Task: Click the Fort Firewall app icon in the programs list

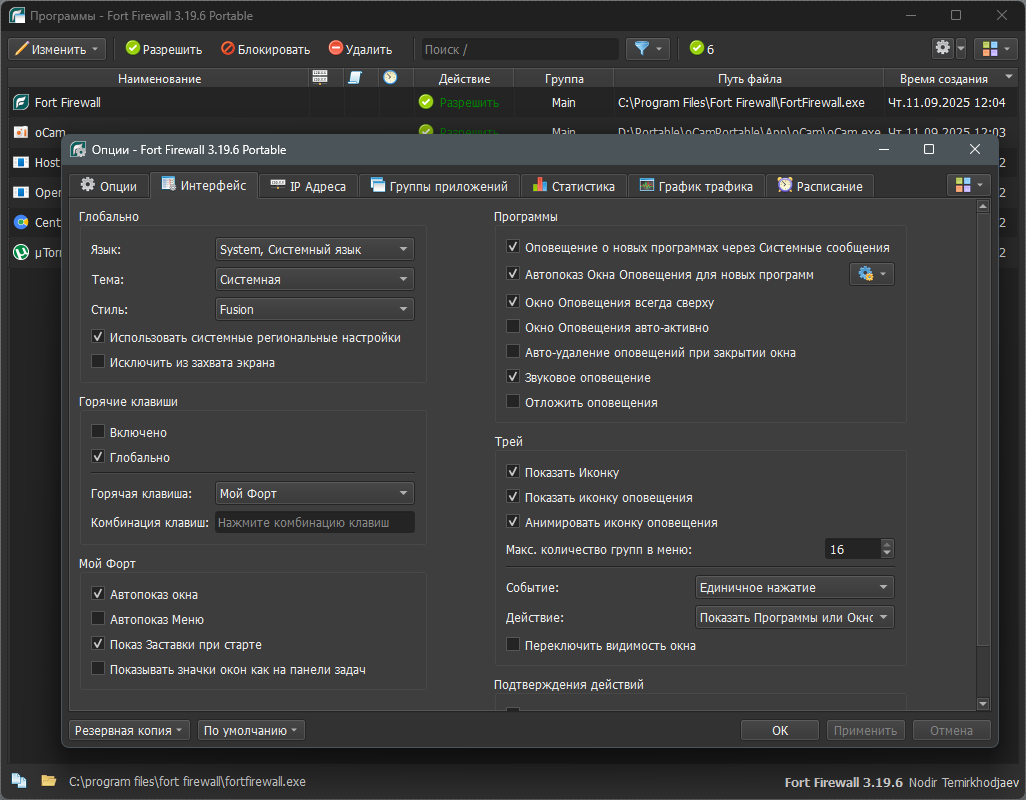Action: point(21,102)
